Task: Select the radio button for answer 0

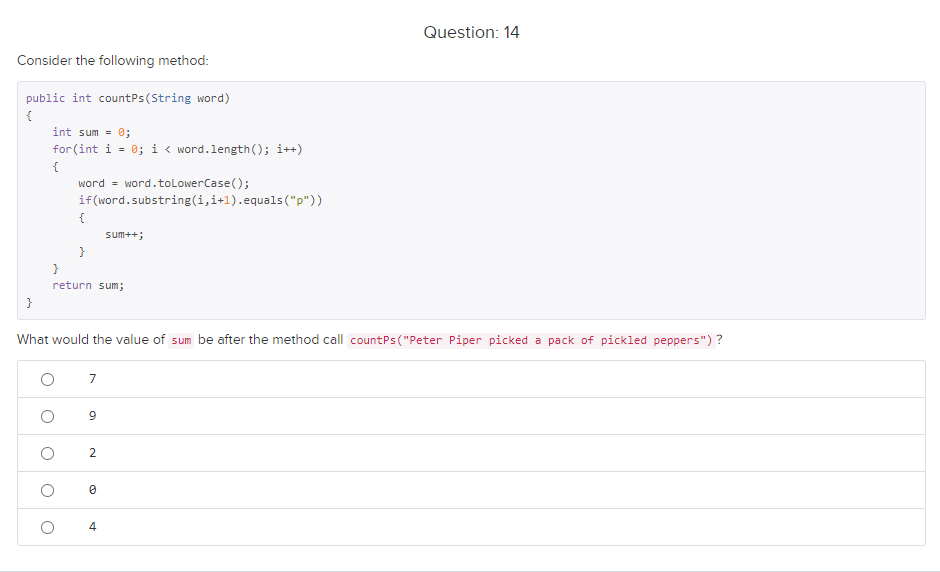Action: pyautogui.click(x=47, y=490)
